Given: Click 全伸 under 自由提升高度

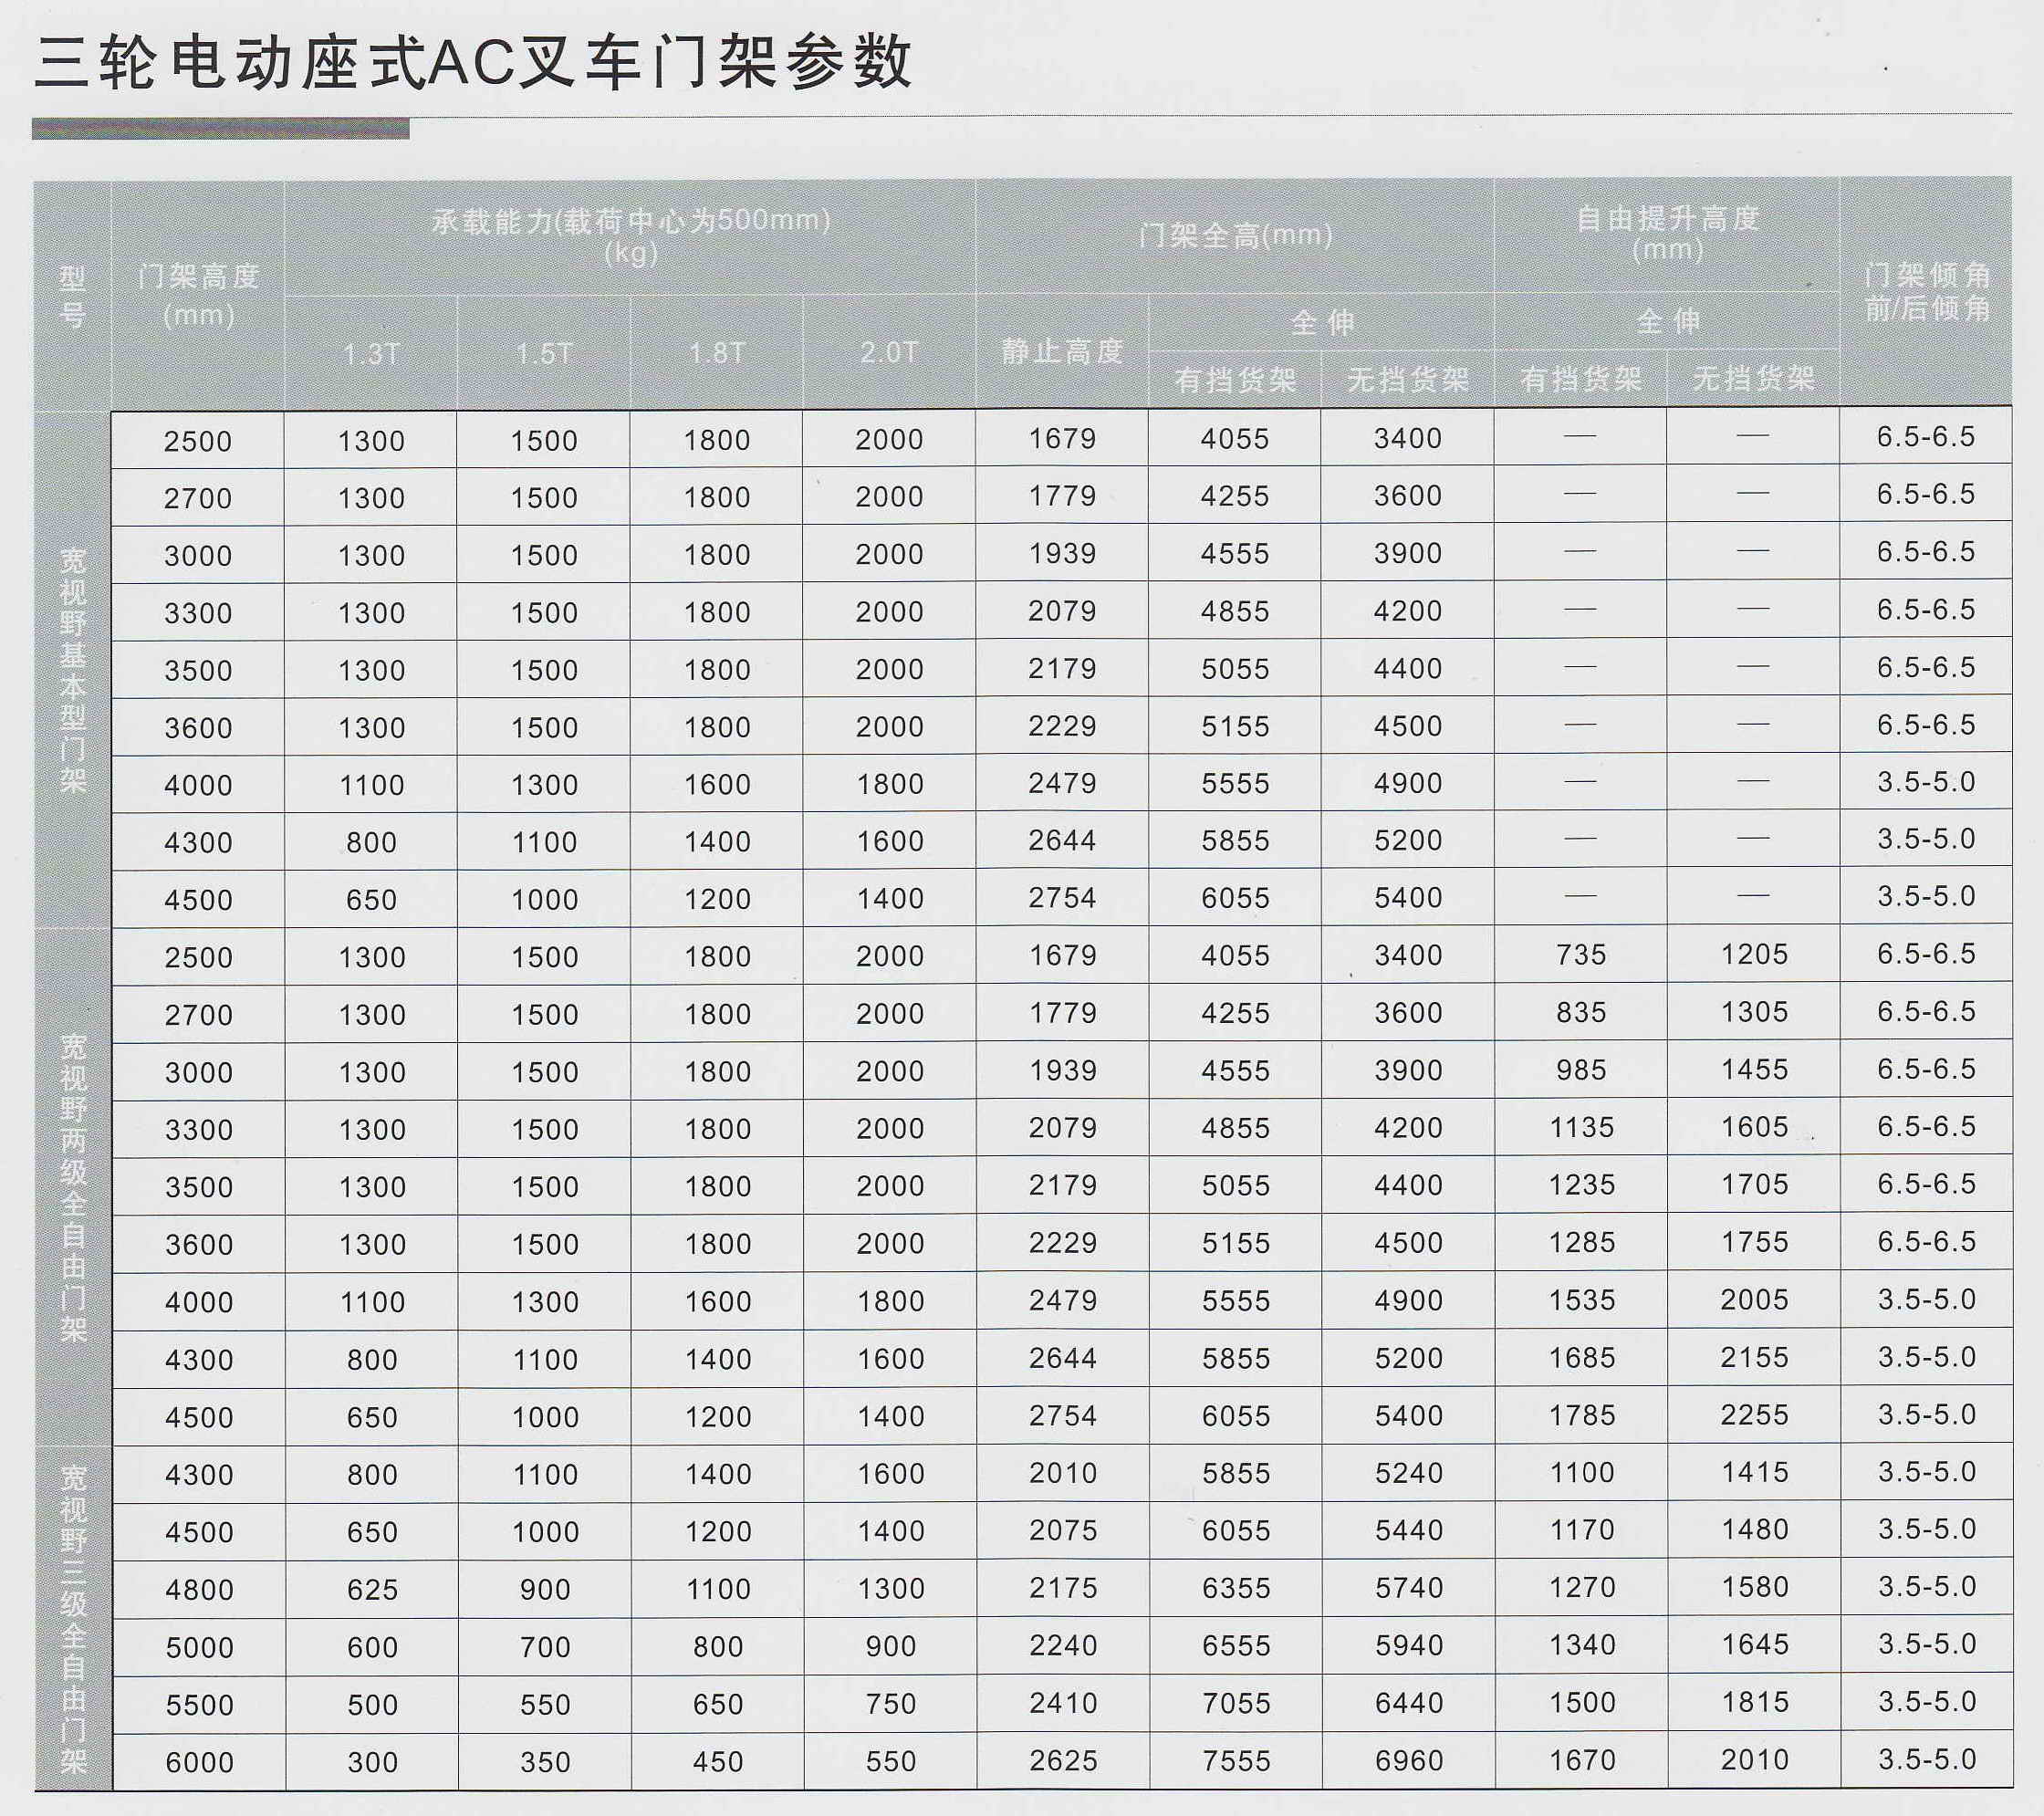Looking at the screenshot, I should pos(1667,321).
